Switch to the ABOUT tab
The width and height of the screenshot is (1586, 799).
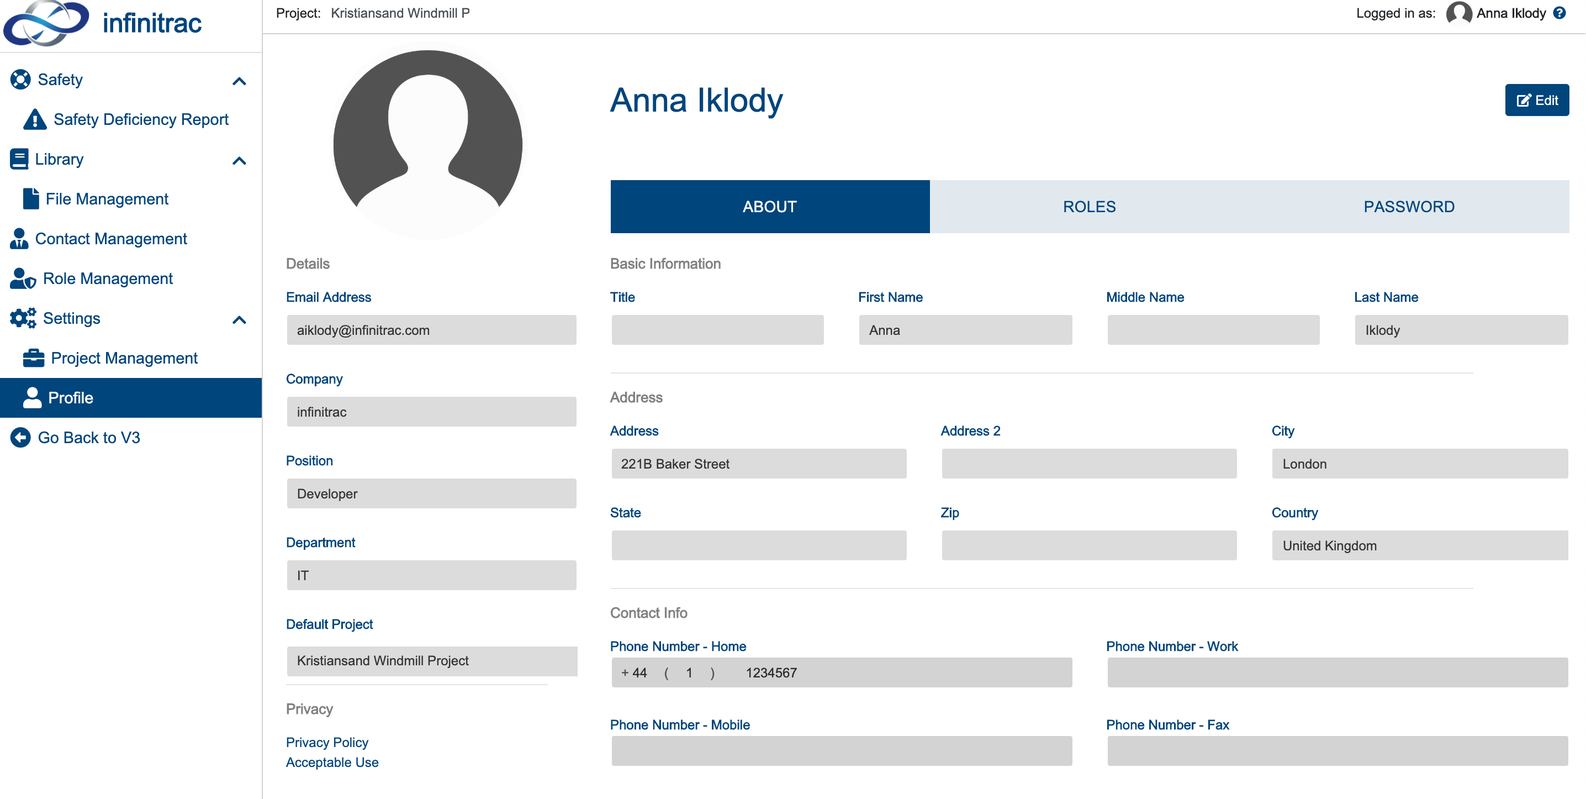pyautogui.click(x=770, y=206)
